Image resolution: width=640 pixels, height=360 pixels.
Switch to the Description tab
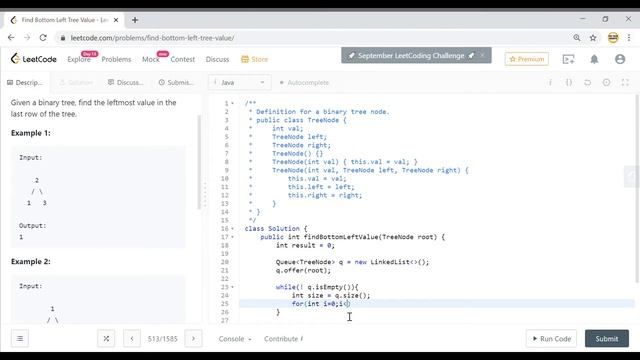tap(25, 82)
